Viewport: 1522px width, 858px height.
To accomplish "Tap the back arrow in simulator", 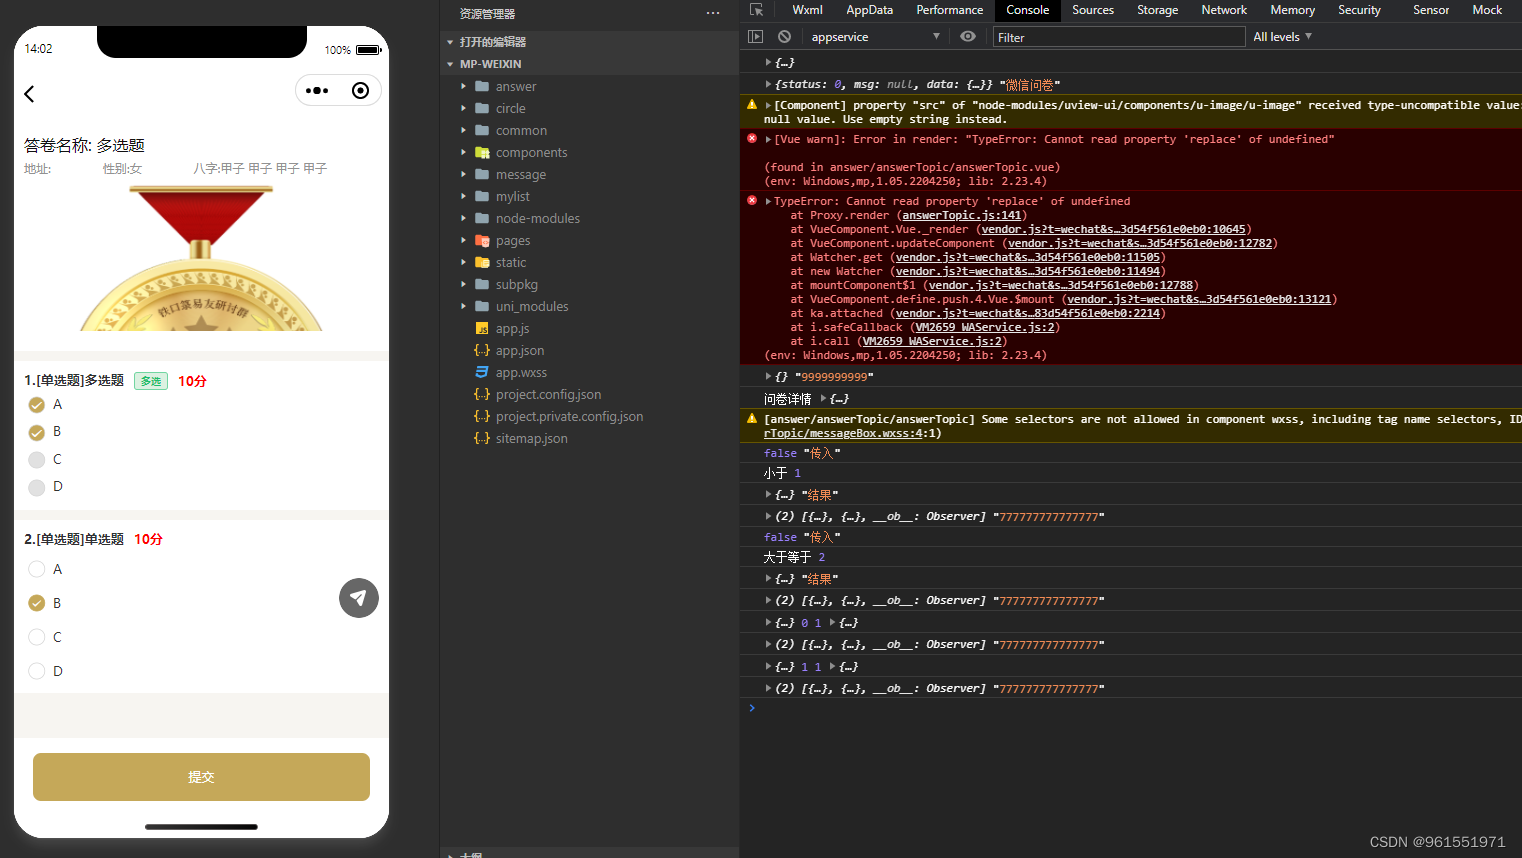I will [29, 94].
